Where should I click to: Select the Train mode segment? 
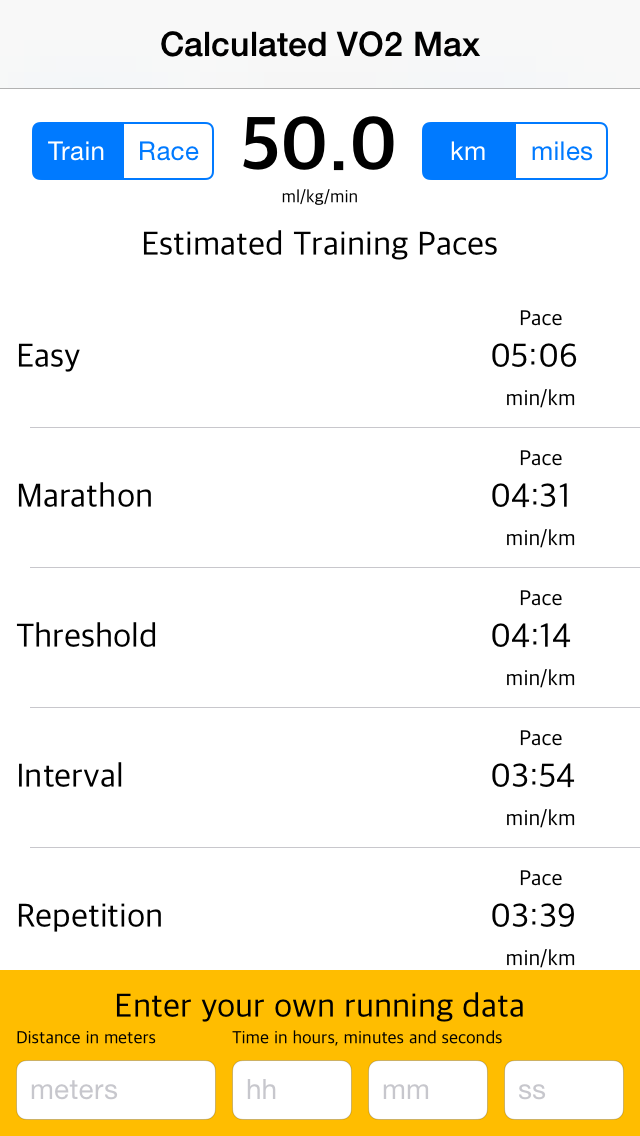tap(77, 151)
